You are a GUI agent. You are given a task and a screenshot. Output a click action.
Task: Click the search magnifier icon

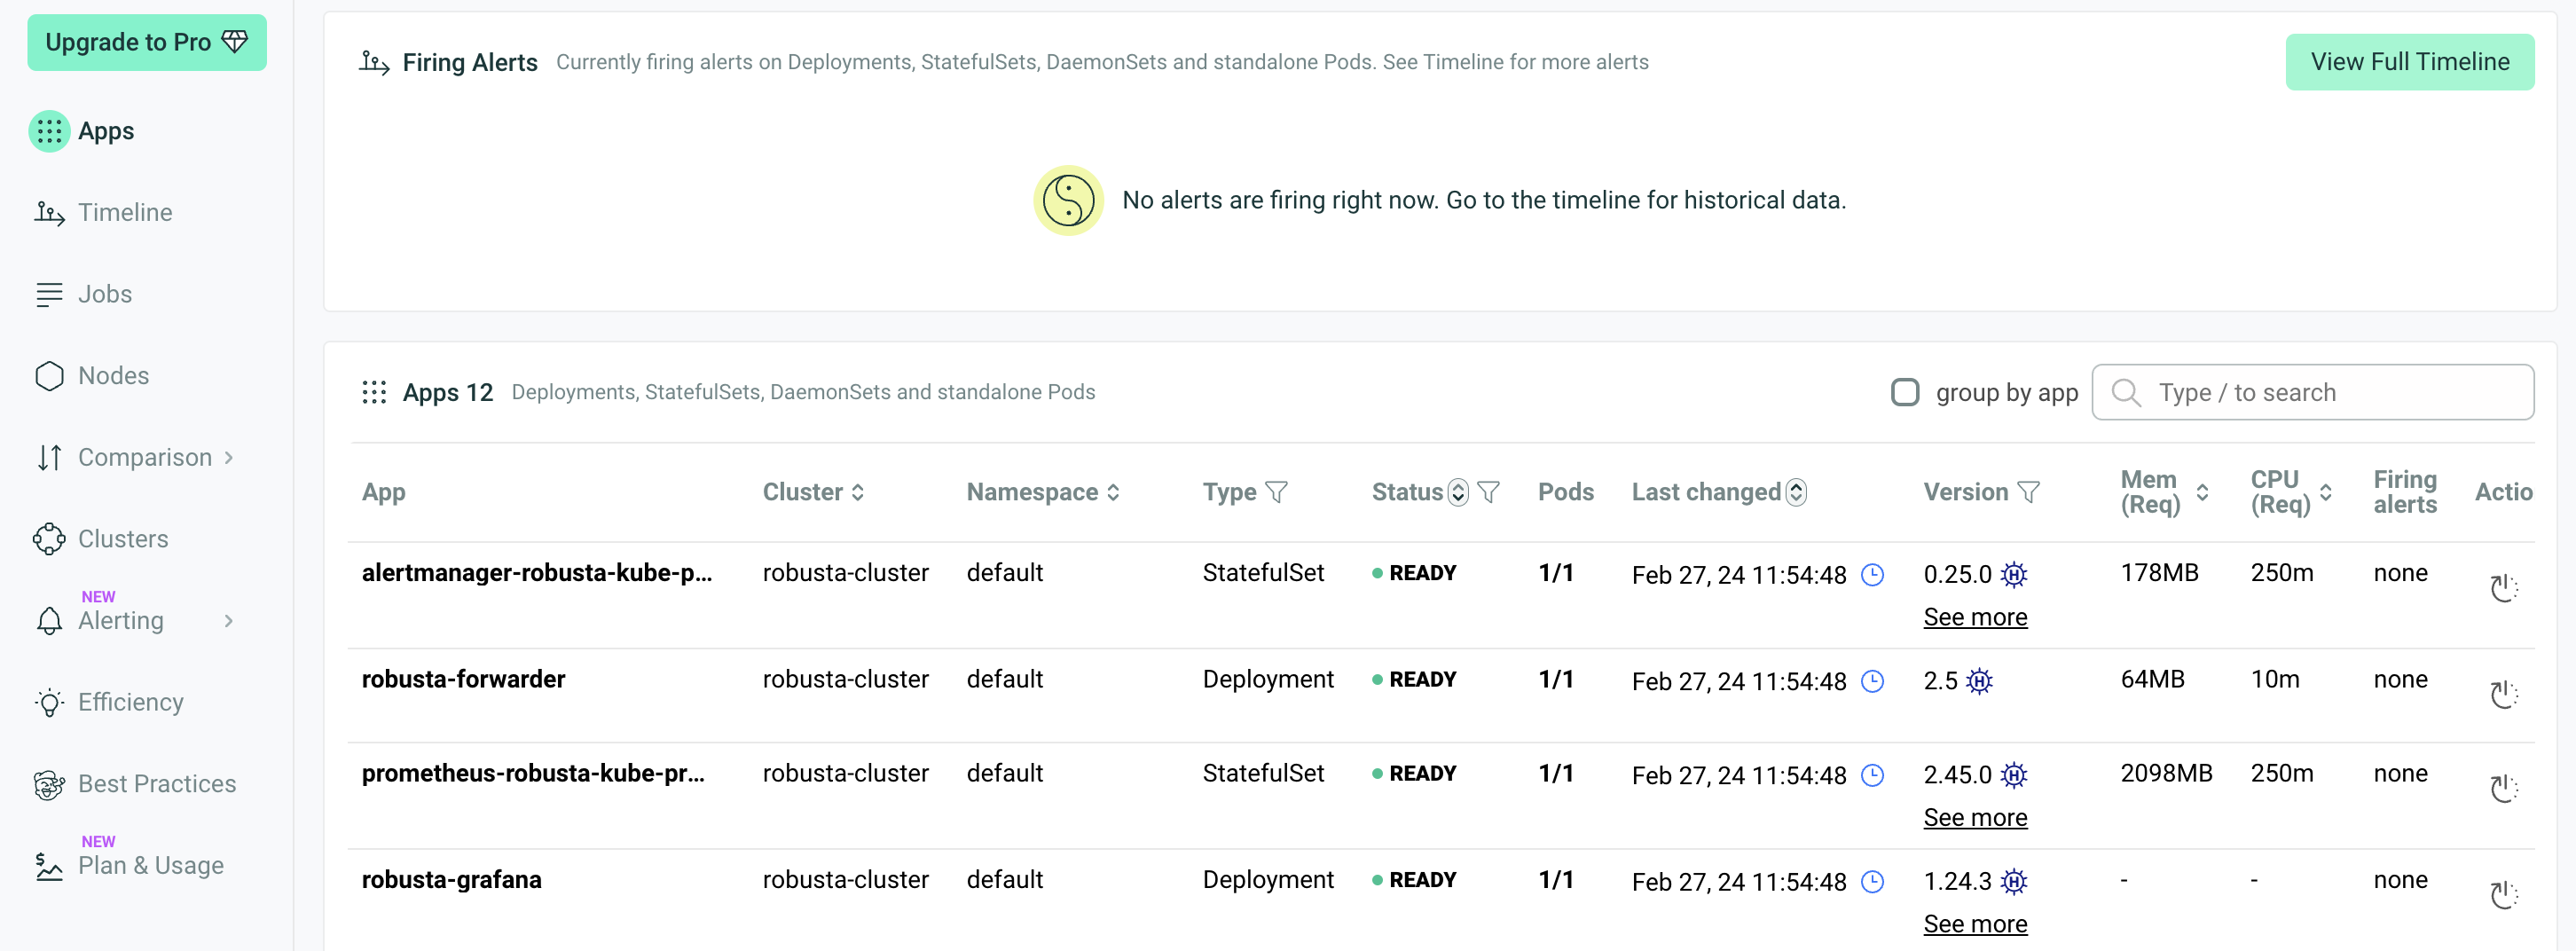(x=2125, y=393)
